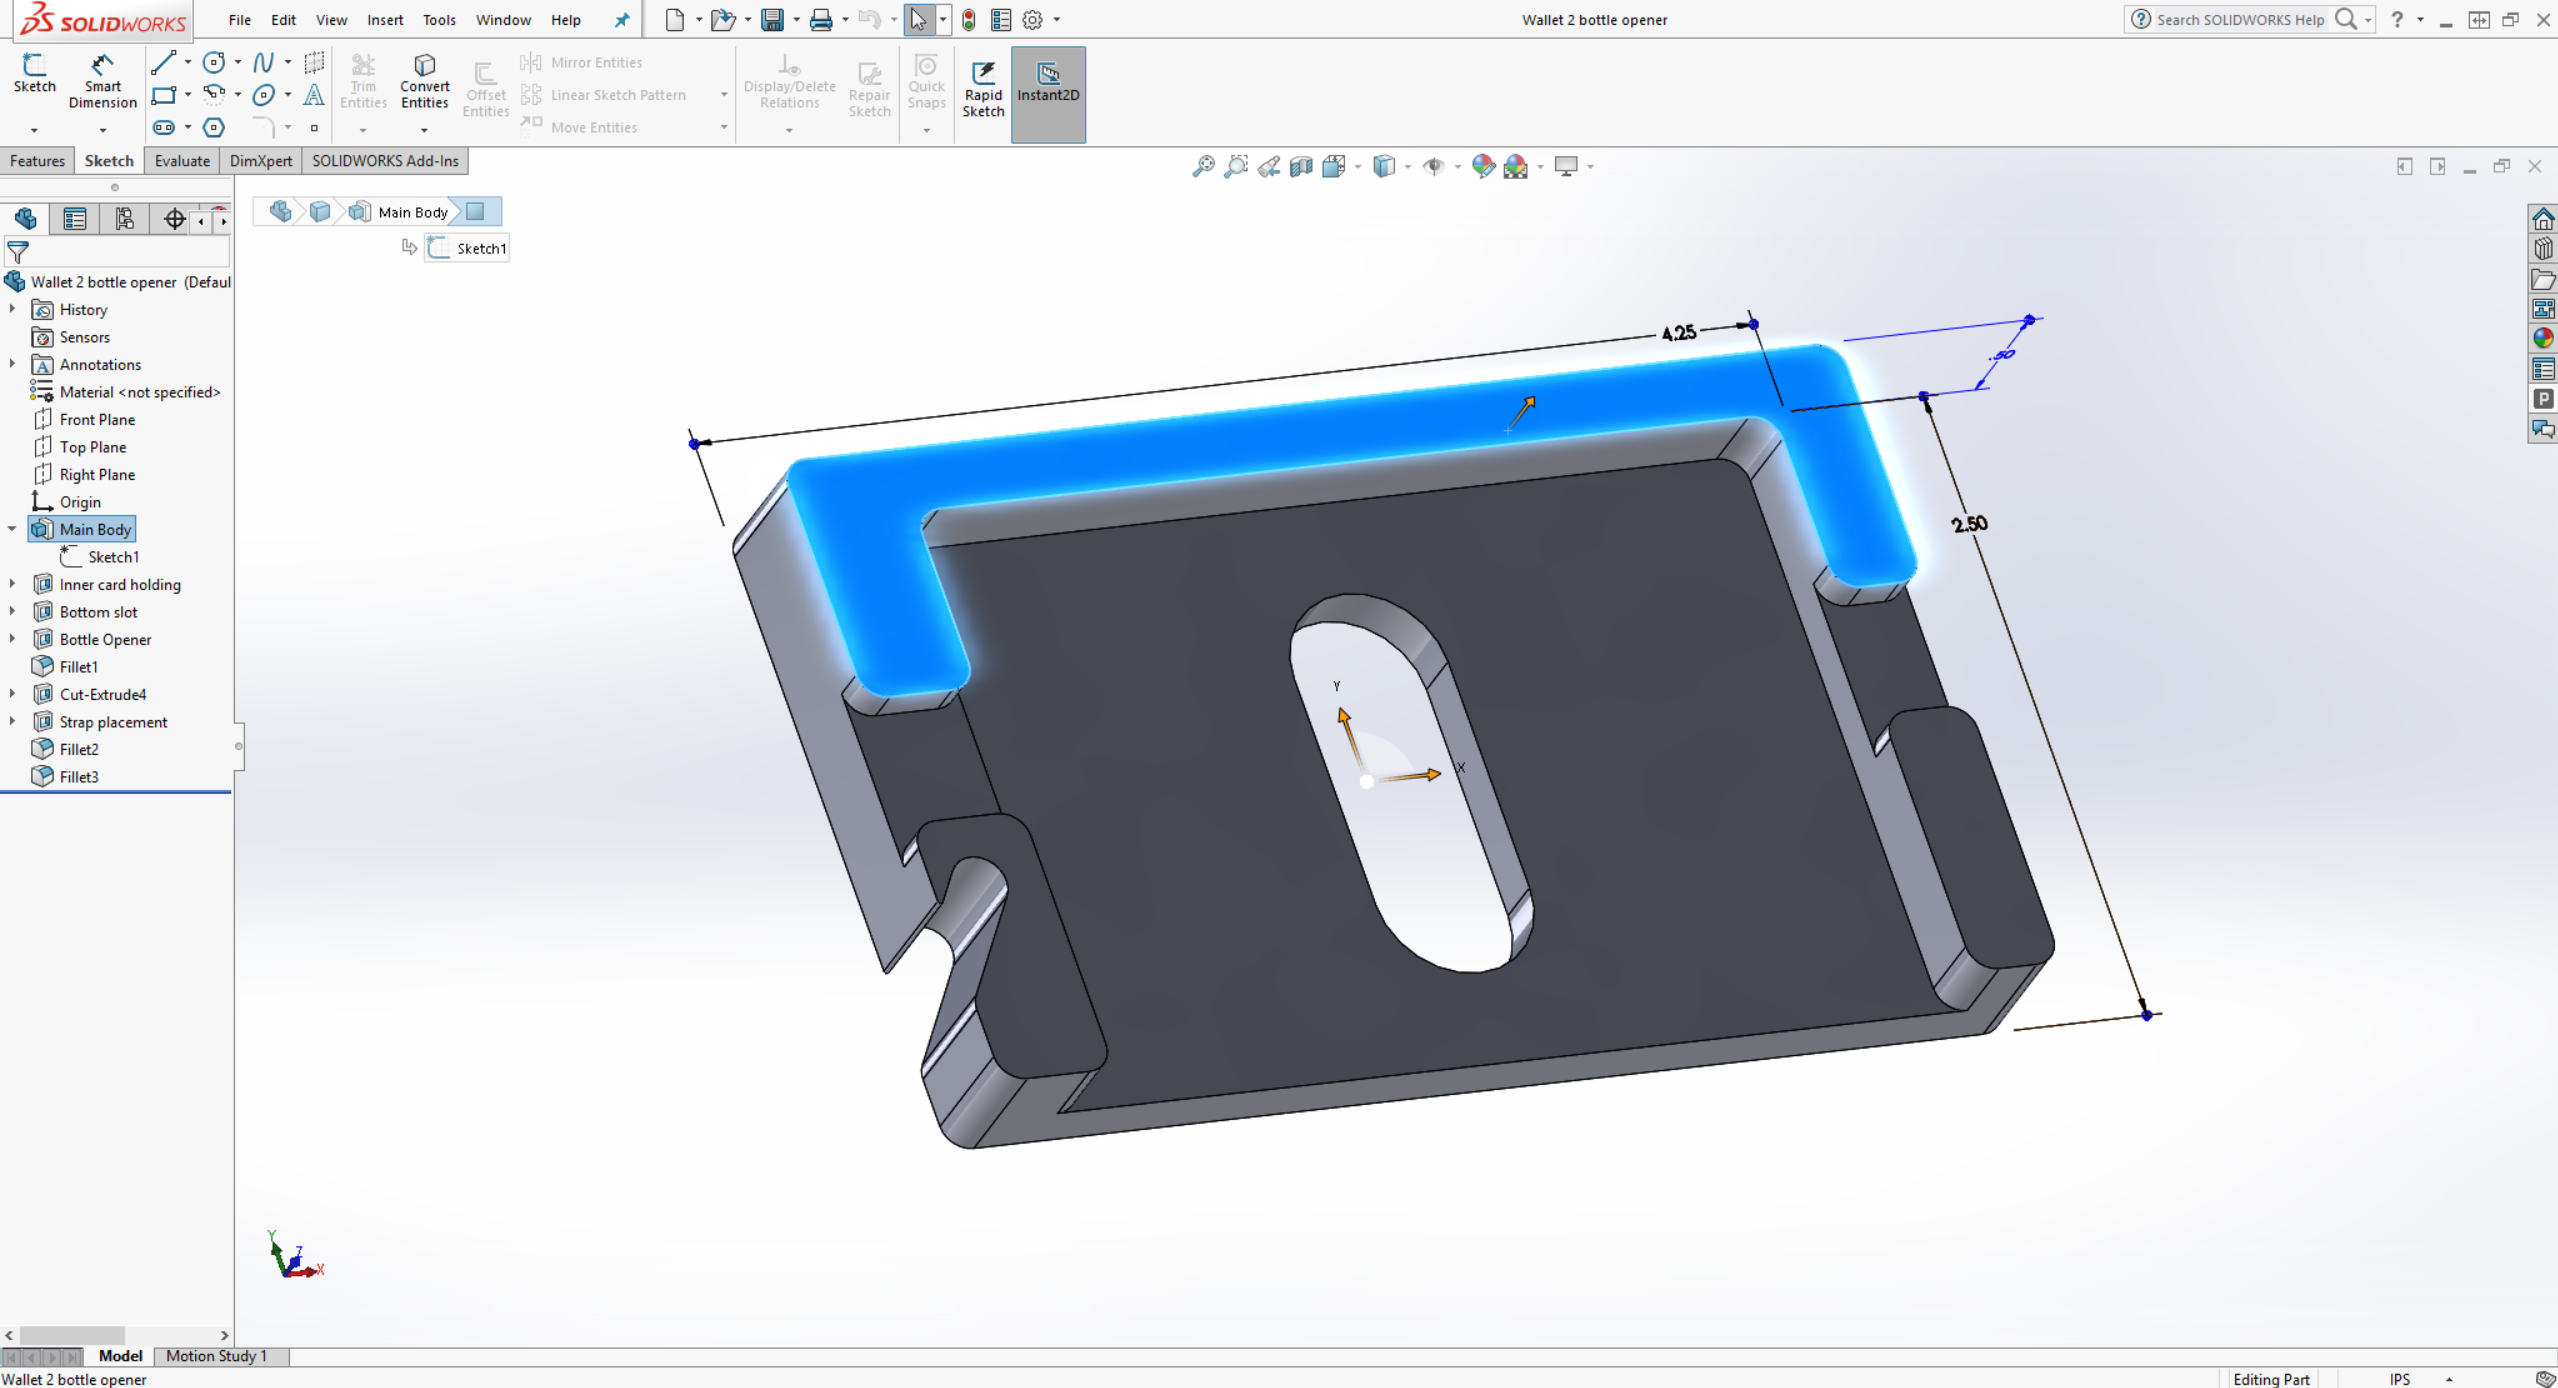Click in the Search SOLIDWORKS Help field
This screenshot has height=1388, width=2558.
[x=2239, y=20]
